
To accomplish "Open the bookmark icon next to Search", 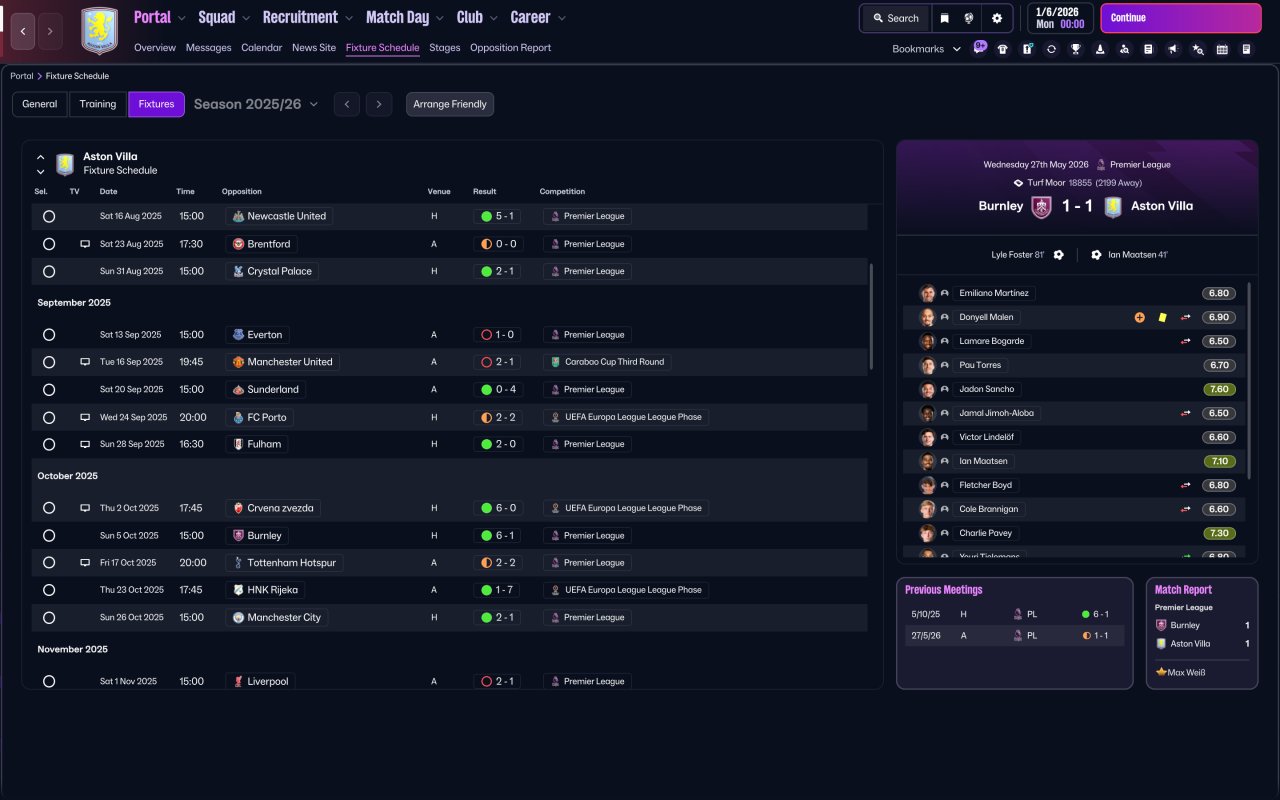I will (x=945, y=18).
